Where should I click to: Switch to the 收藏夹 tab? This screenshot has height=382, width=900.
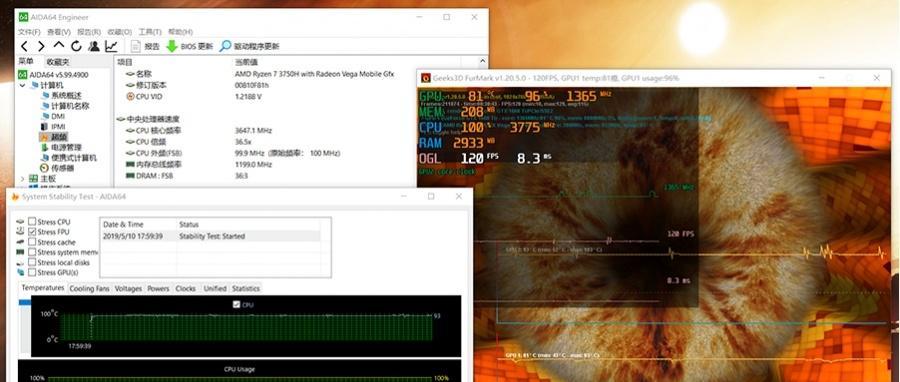click(x=58, y=61)
